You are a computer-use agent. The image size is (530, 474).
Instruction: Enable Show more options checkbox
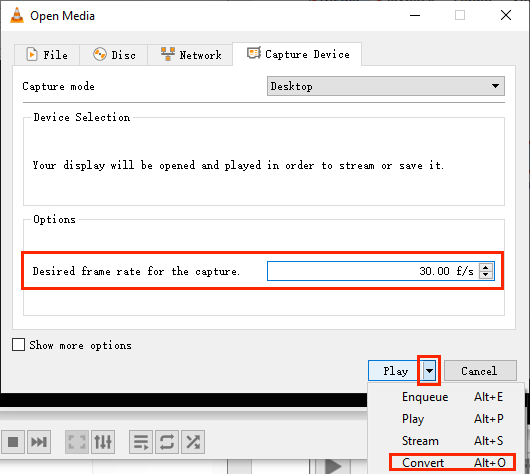click(18, 345)
